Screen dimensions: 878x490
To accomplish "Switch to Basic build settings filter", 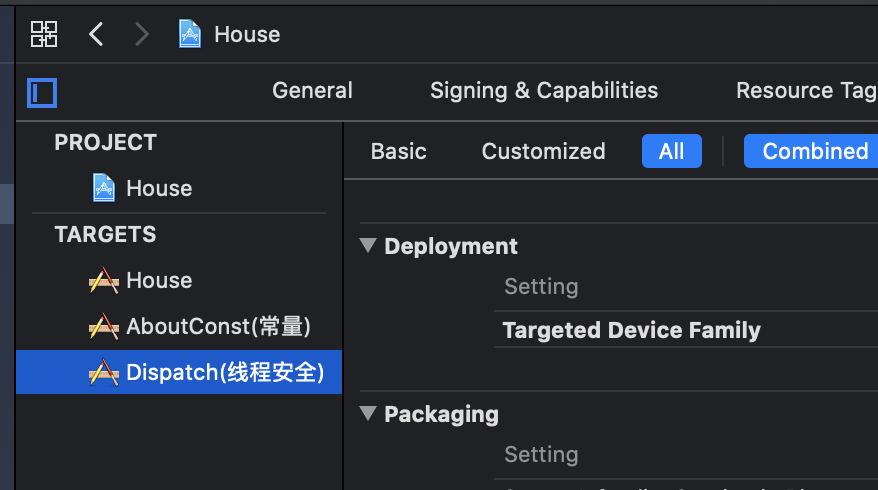I will click(x=398, y=151).
